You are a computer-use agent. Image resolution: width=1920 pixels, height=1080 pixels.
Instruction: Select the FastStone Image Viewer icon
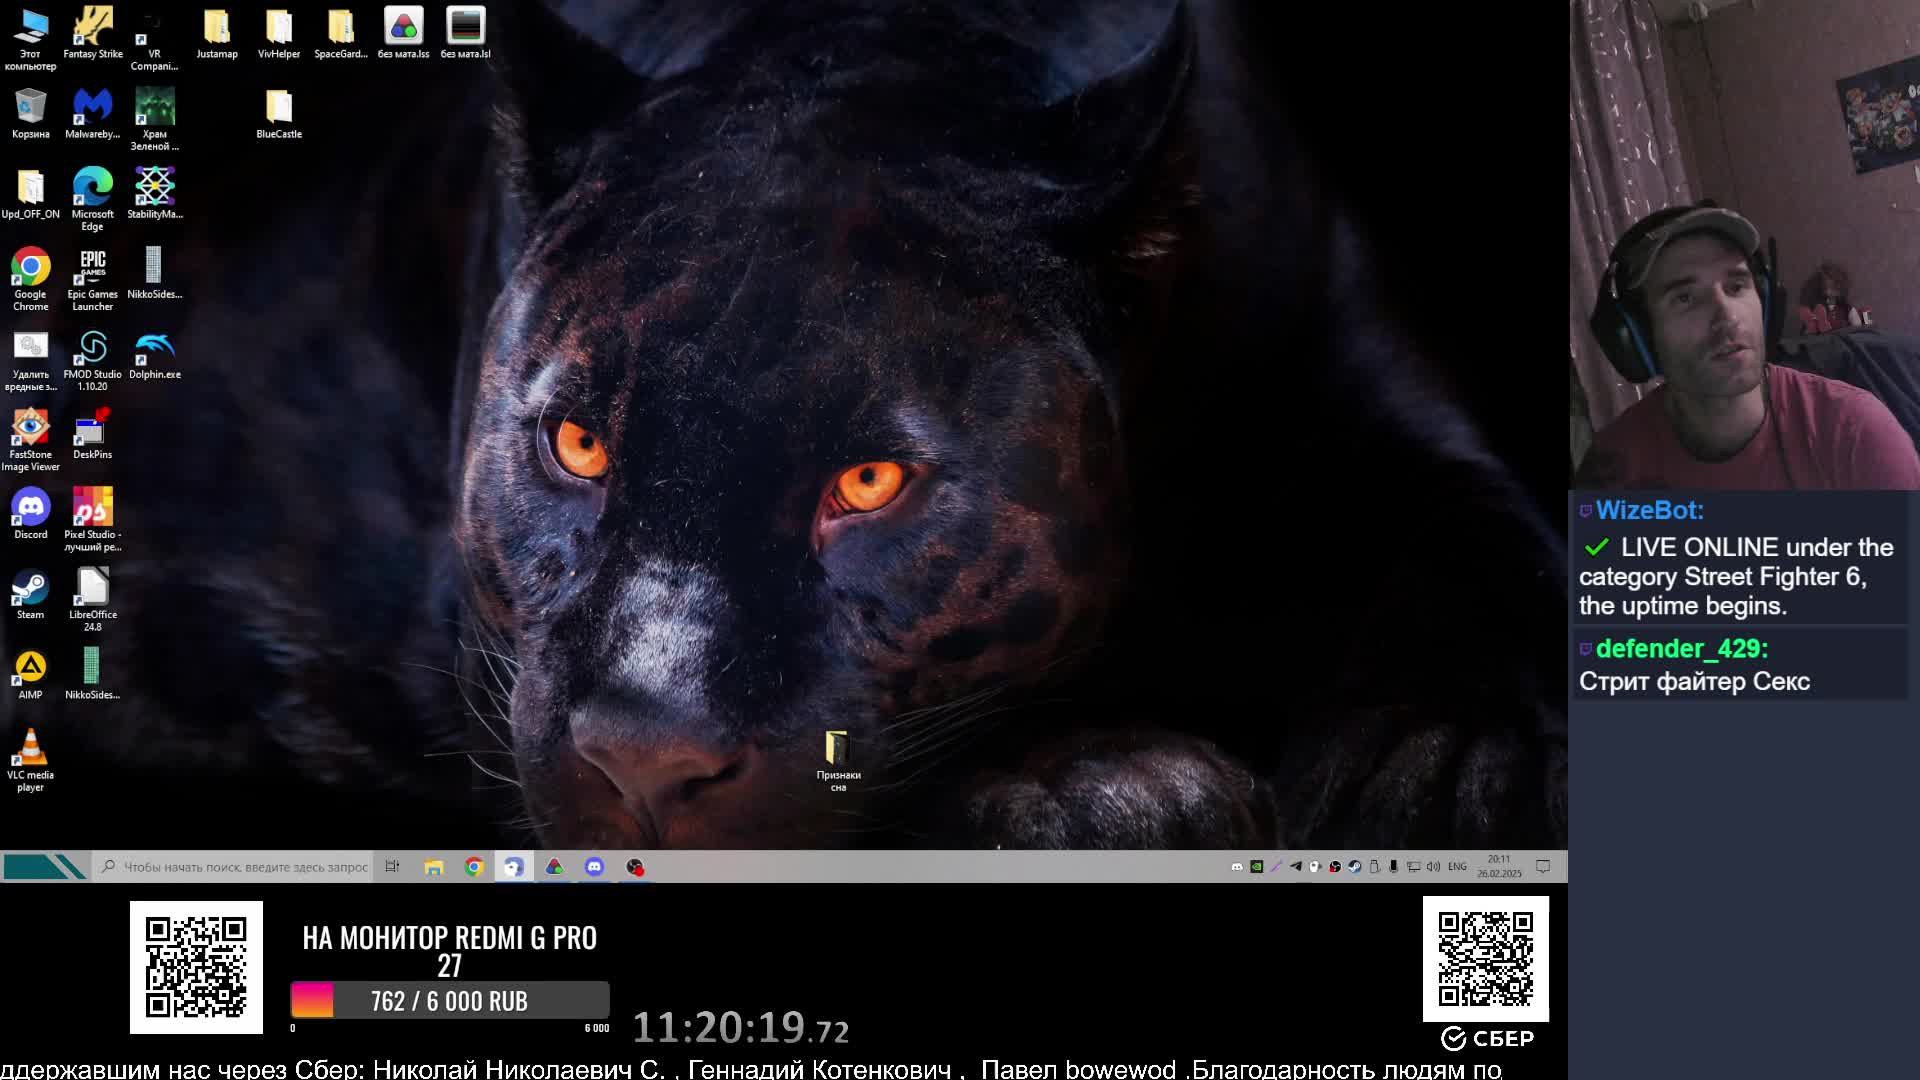tap(30, 431)
